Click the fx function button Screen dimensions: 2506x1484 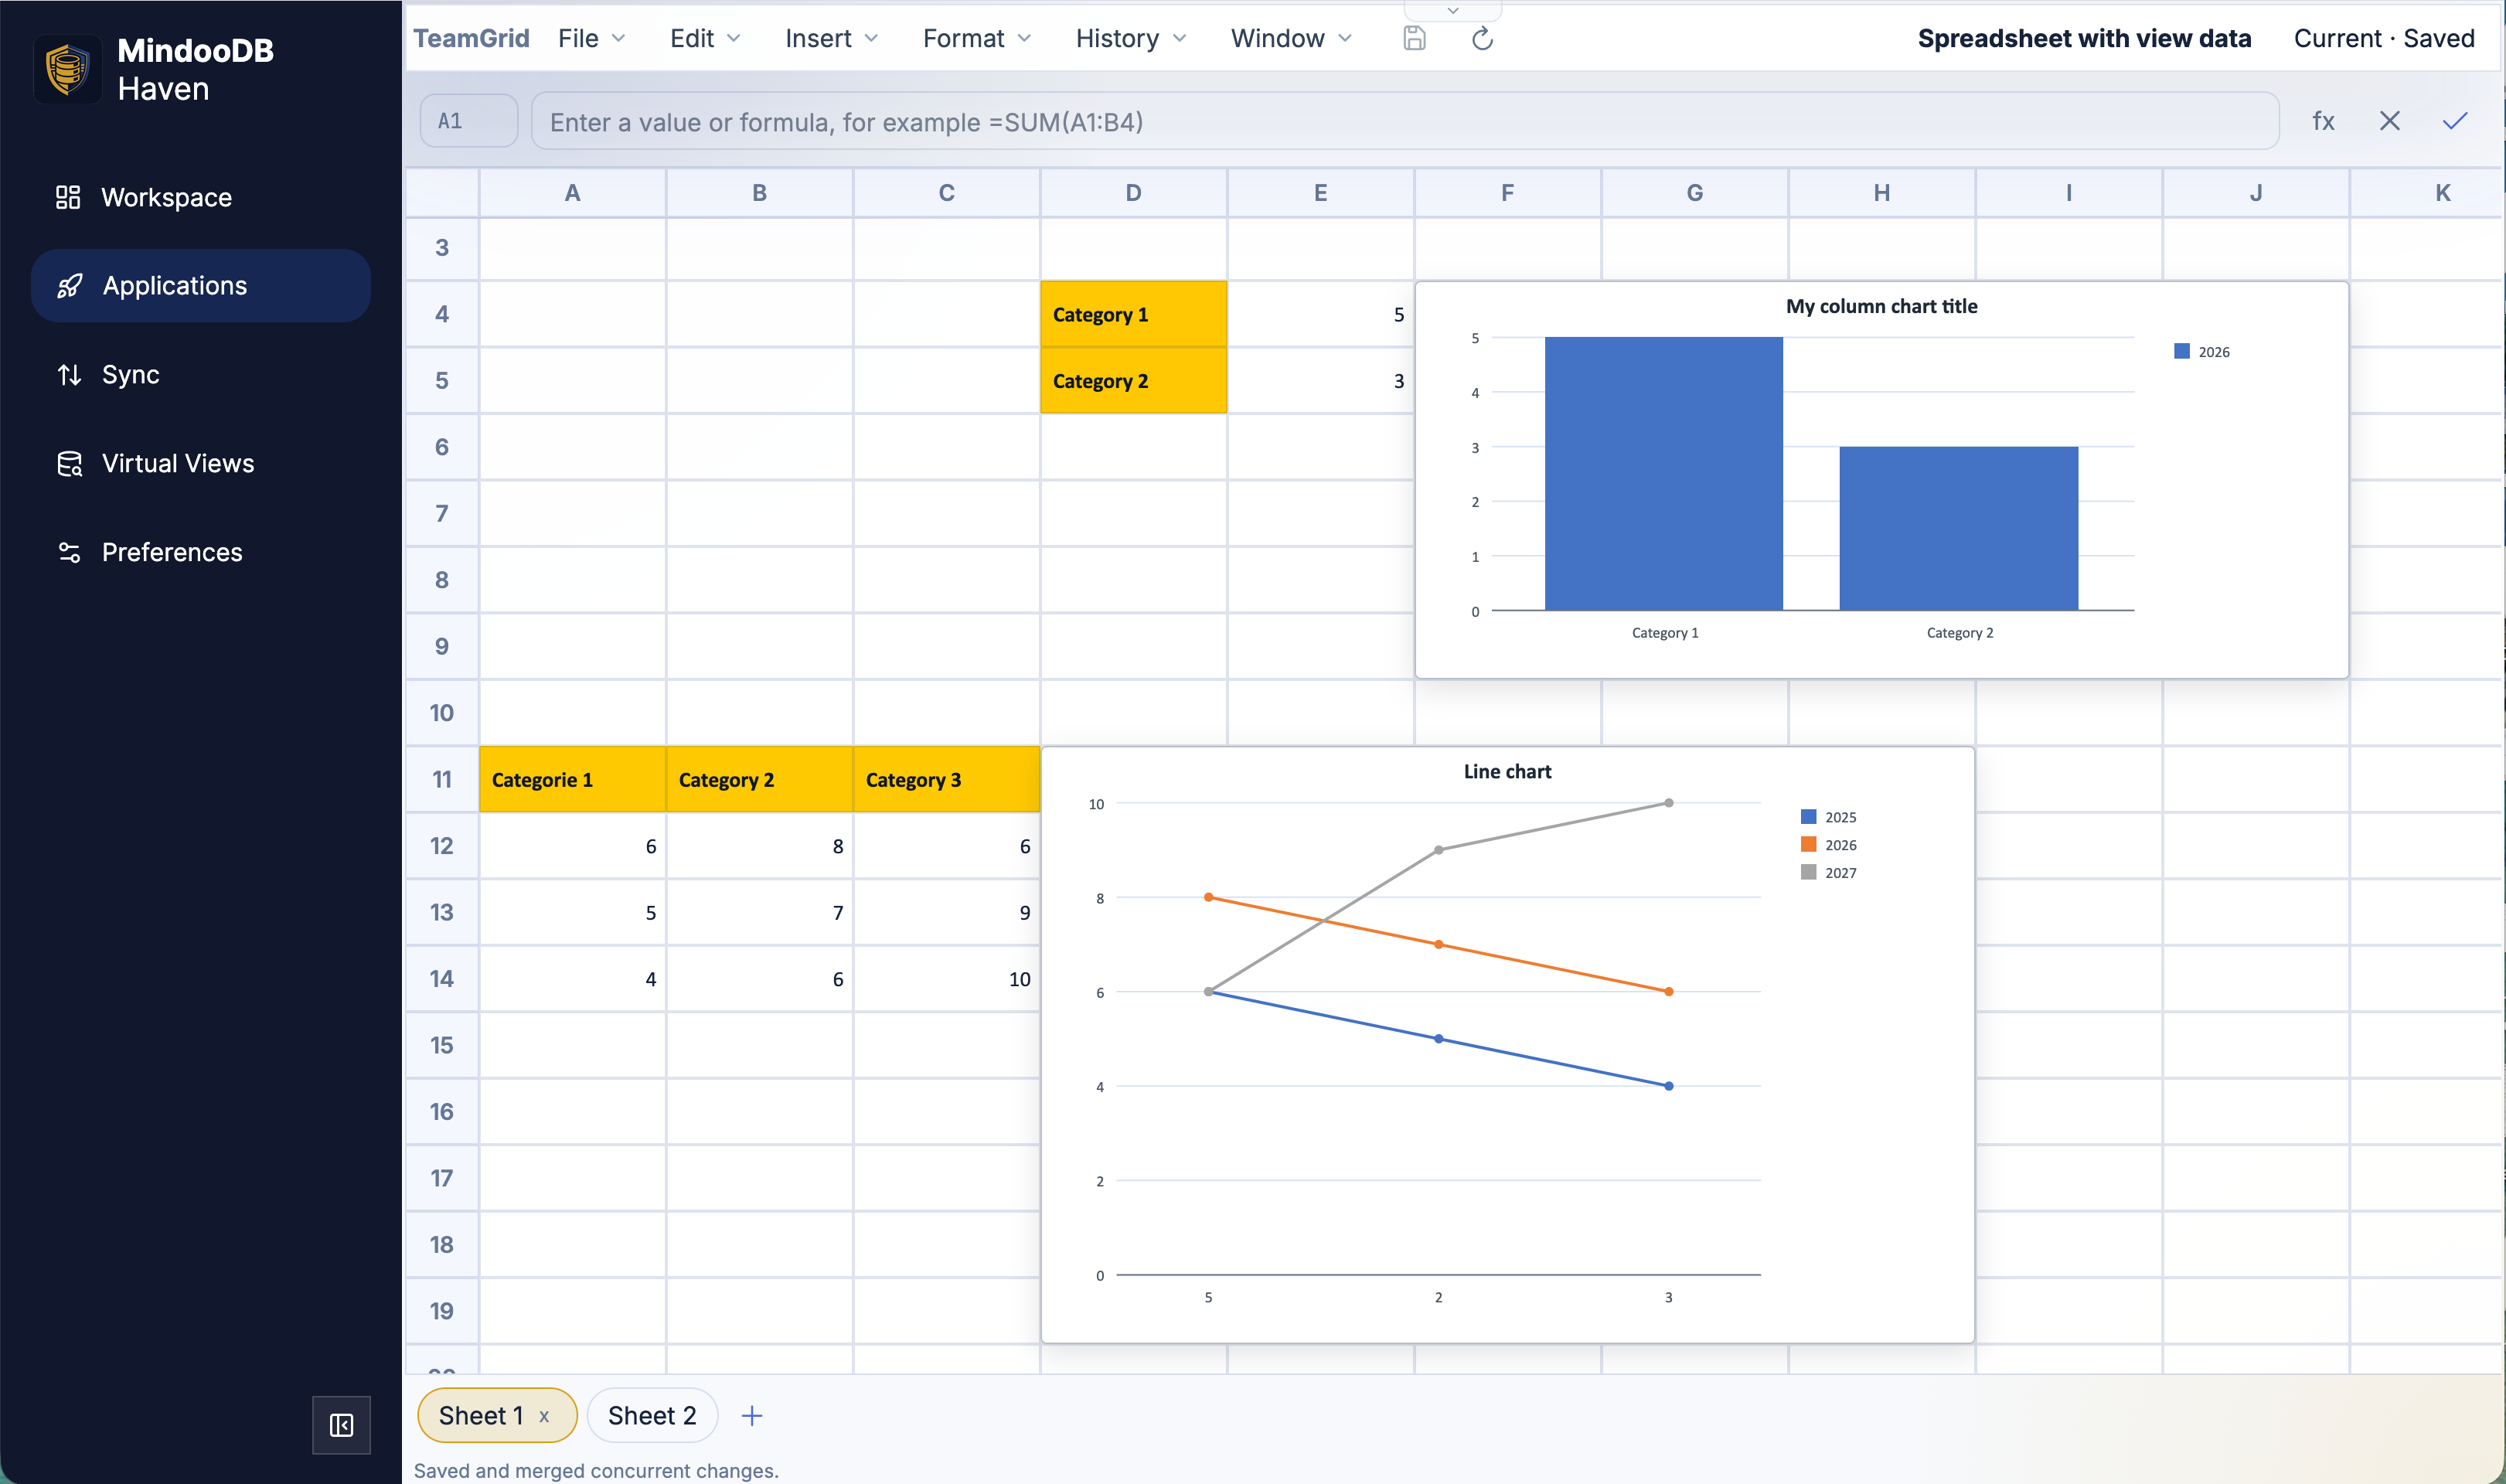click(2323, 121)
